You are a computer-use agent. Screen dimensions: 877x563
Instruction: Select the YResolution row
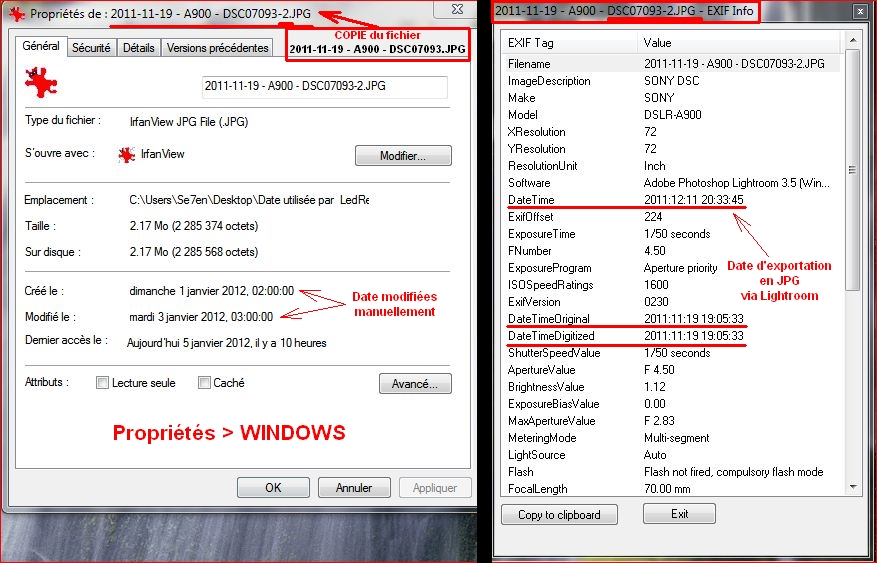pyautogui.click(x=671, y=149)
